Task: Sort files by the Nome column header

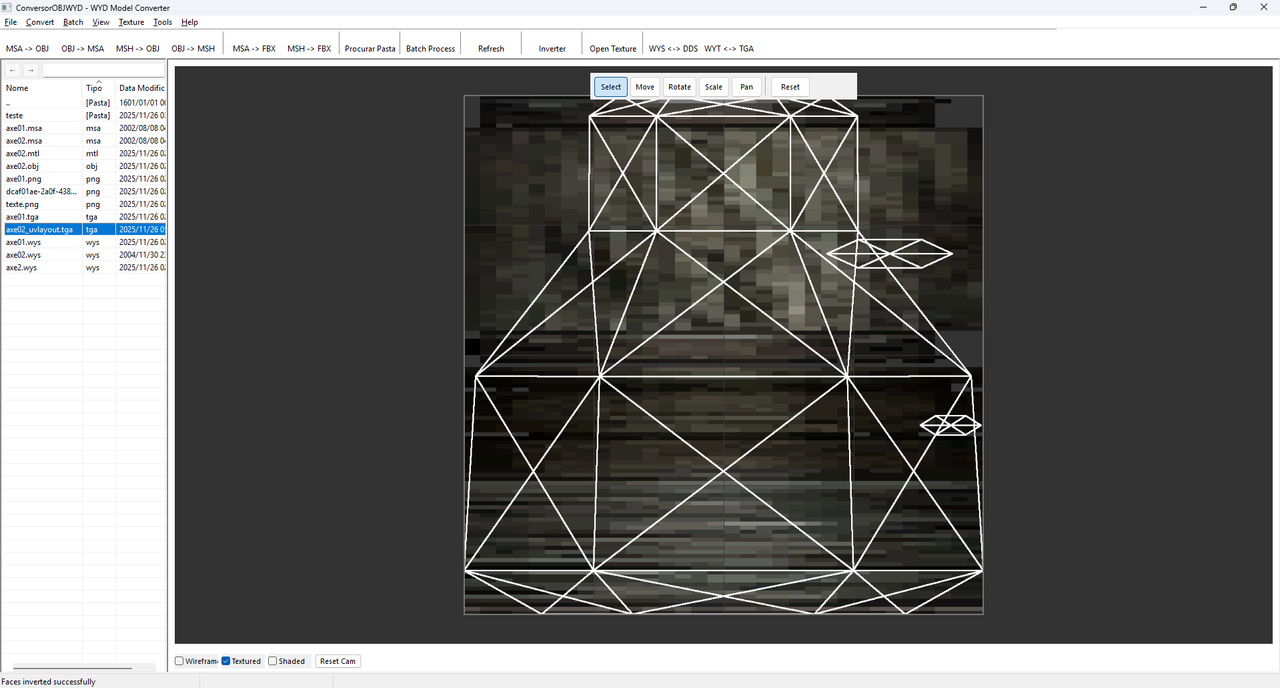Action: [x=42, y=88]
